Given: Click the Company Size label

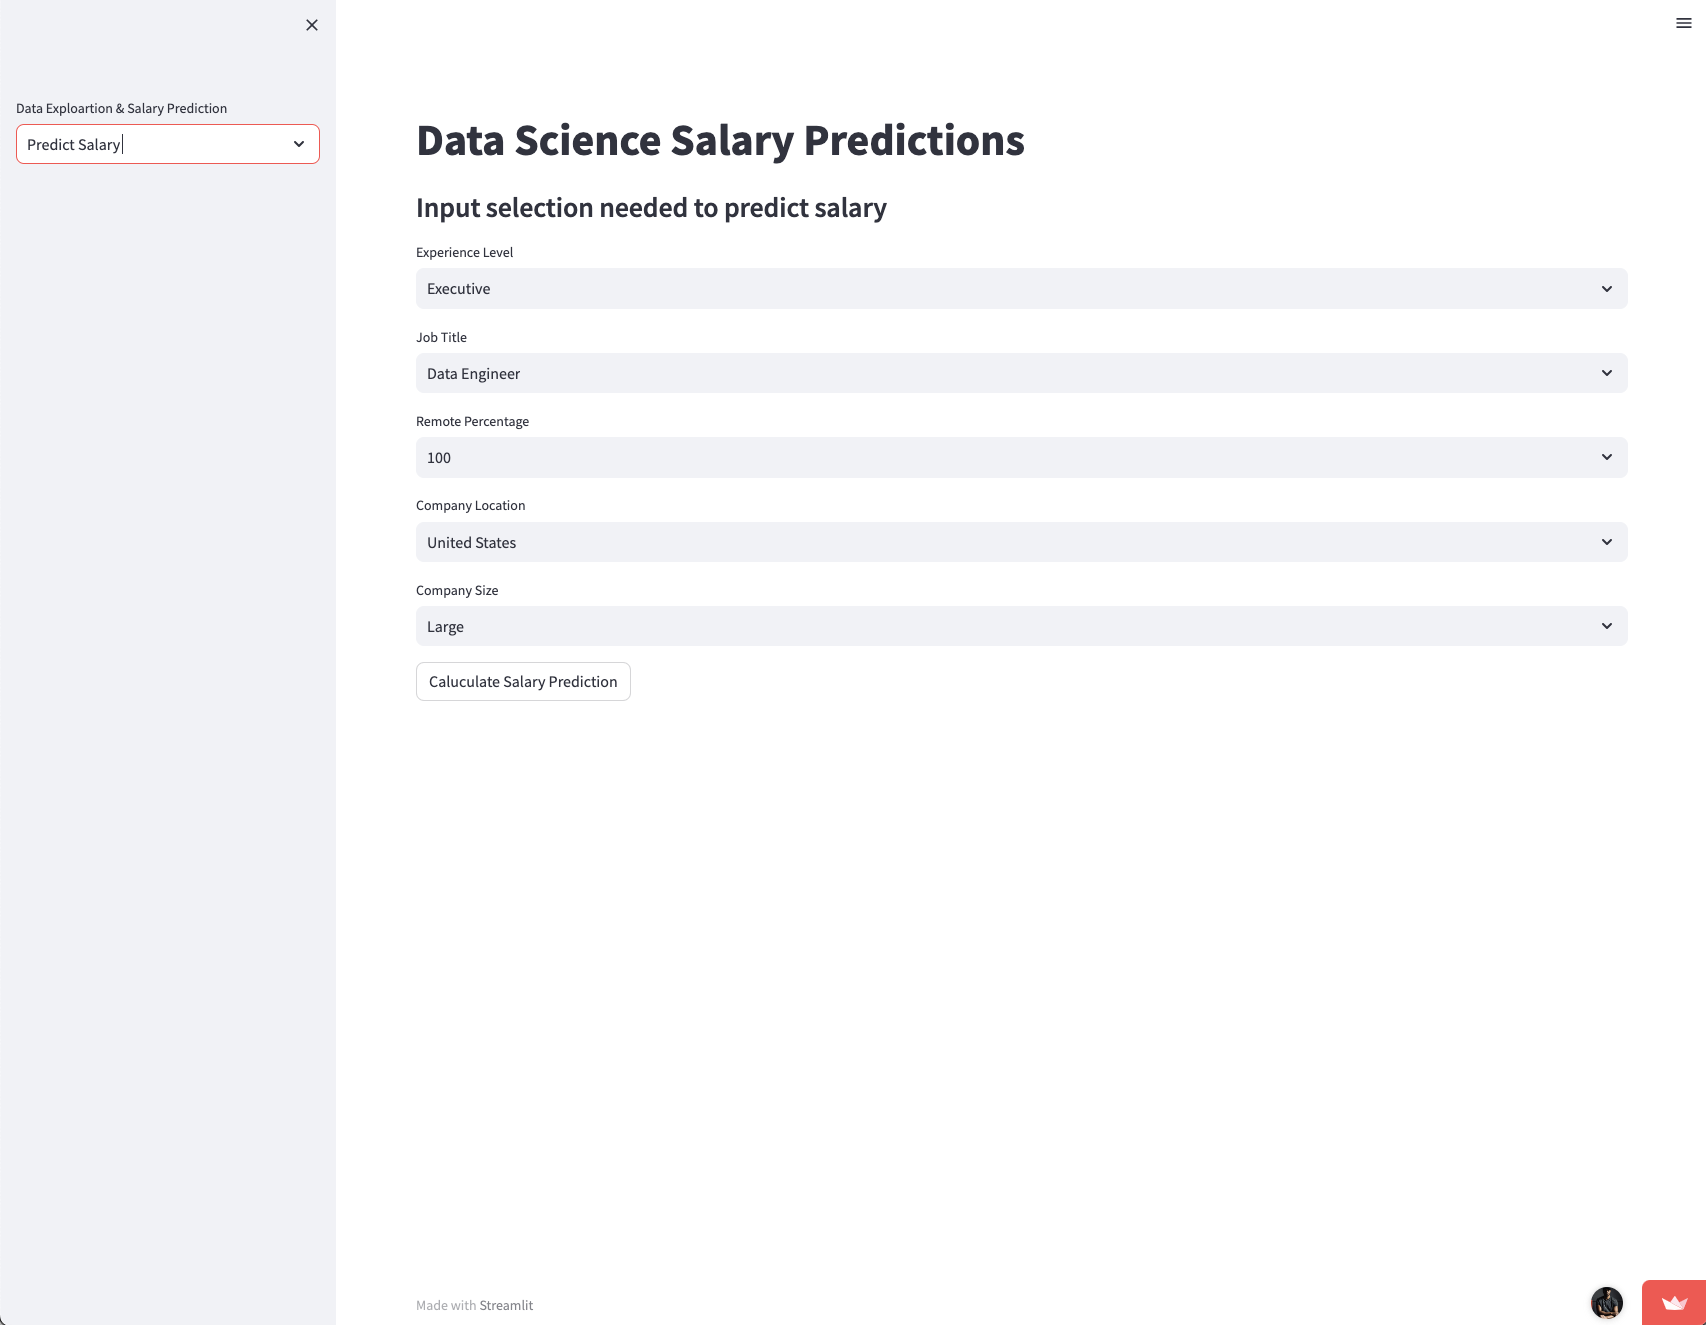Looking at the screenshot, I should [457, 590].
